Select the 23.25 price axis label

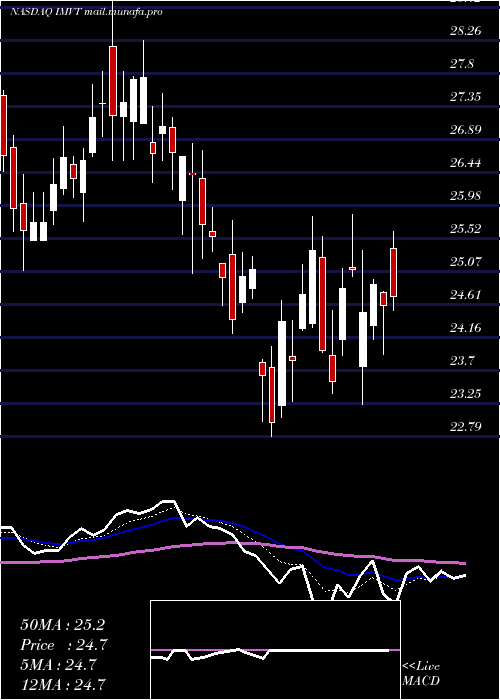coord(465,394)
